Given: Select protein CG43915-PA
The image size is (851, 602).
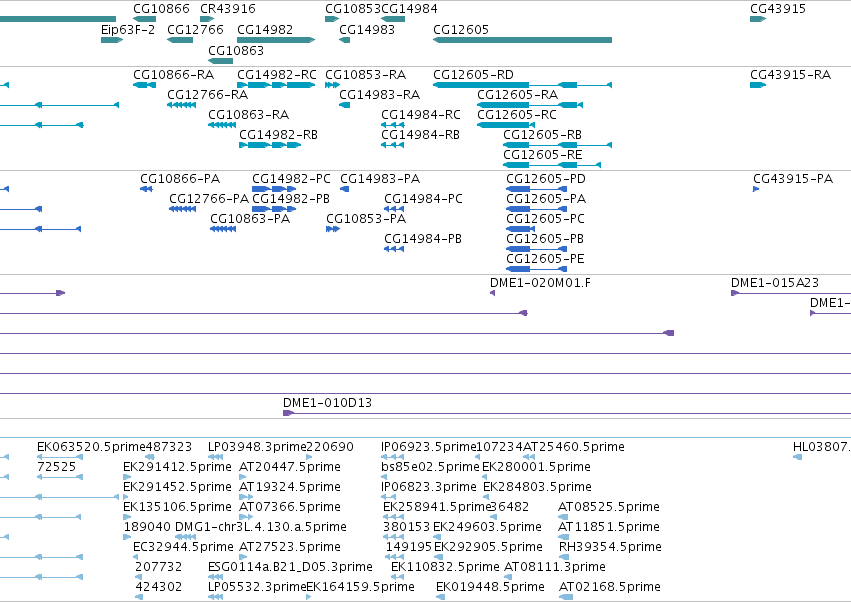Looking at the screenshot, I should pos(793,179).
